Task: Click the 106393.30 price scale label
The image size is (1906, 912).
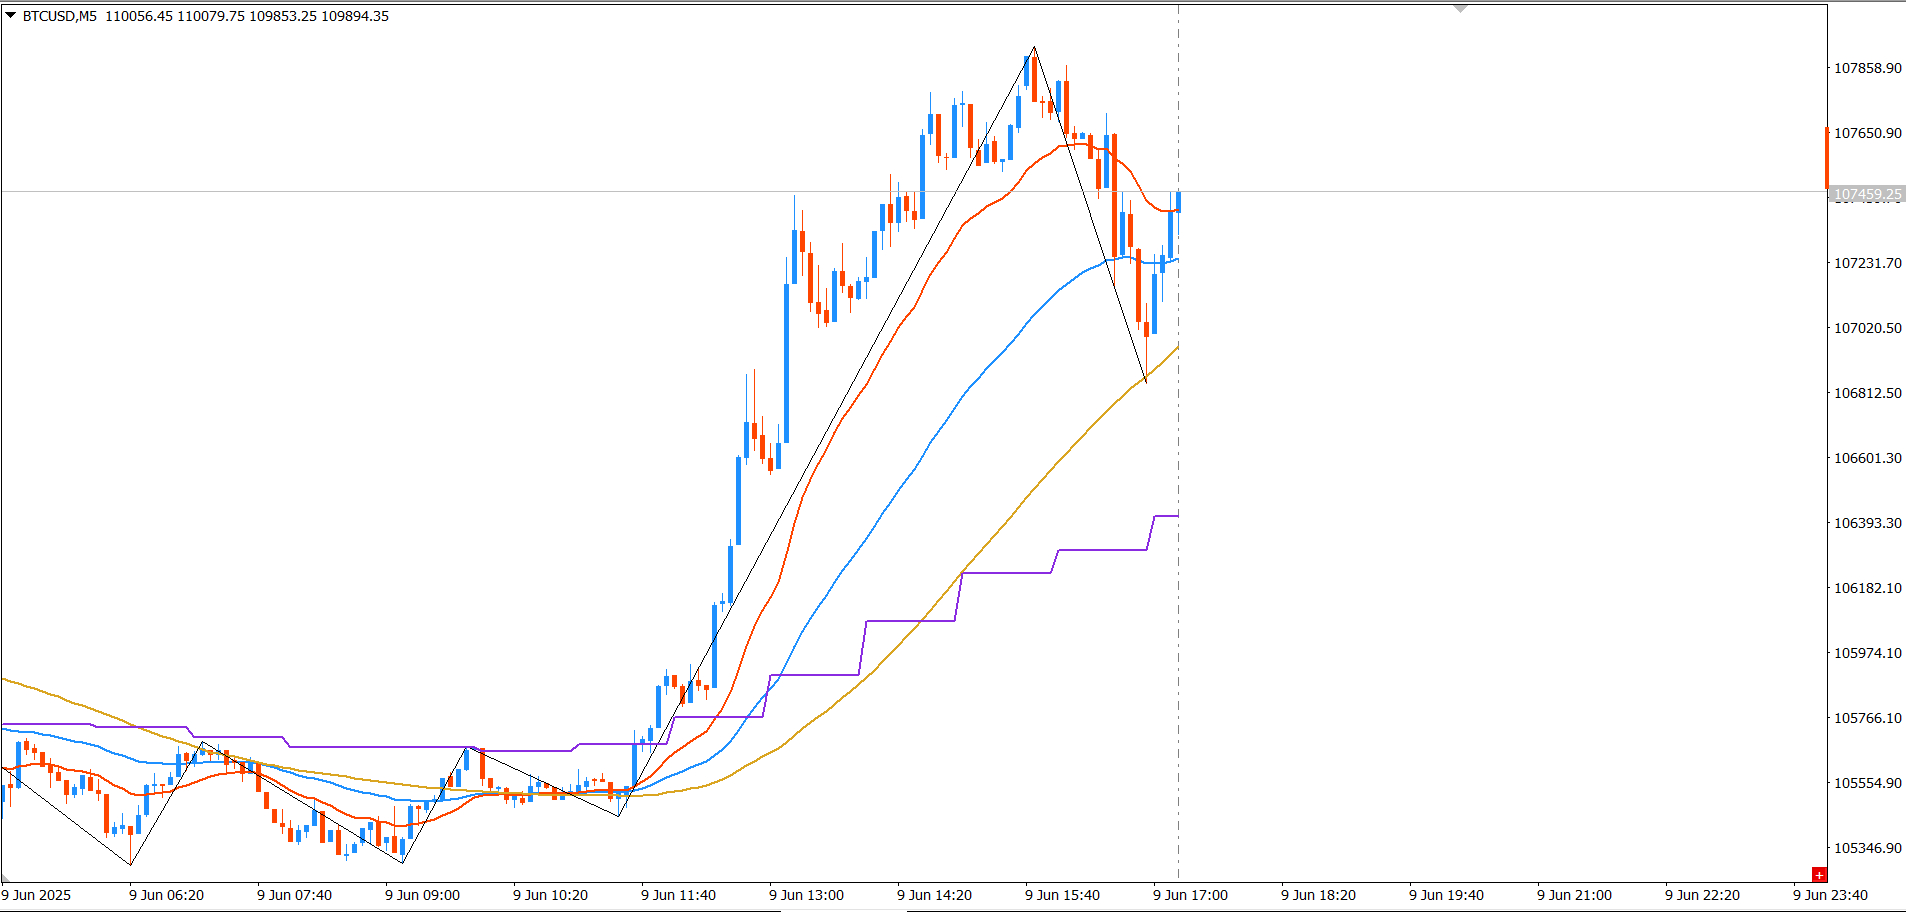Action: coord(1867,523)
